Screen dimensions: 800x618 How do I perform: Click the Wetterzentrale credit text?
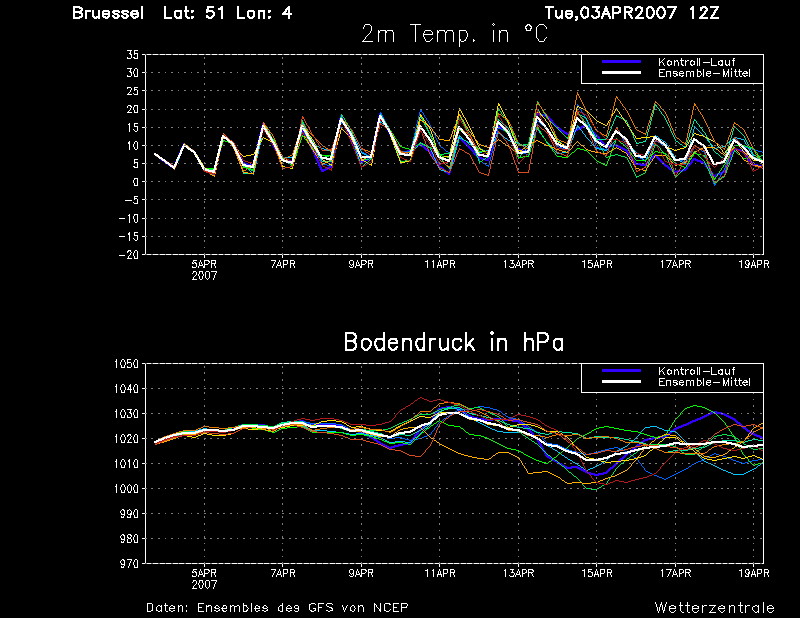coord(714,608)
